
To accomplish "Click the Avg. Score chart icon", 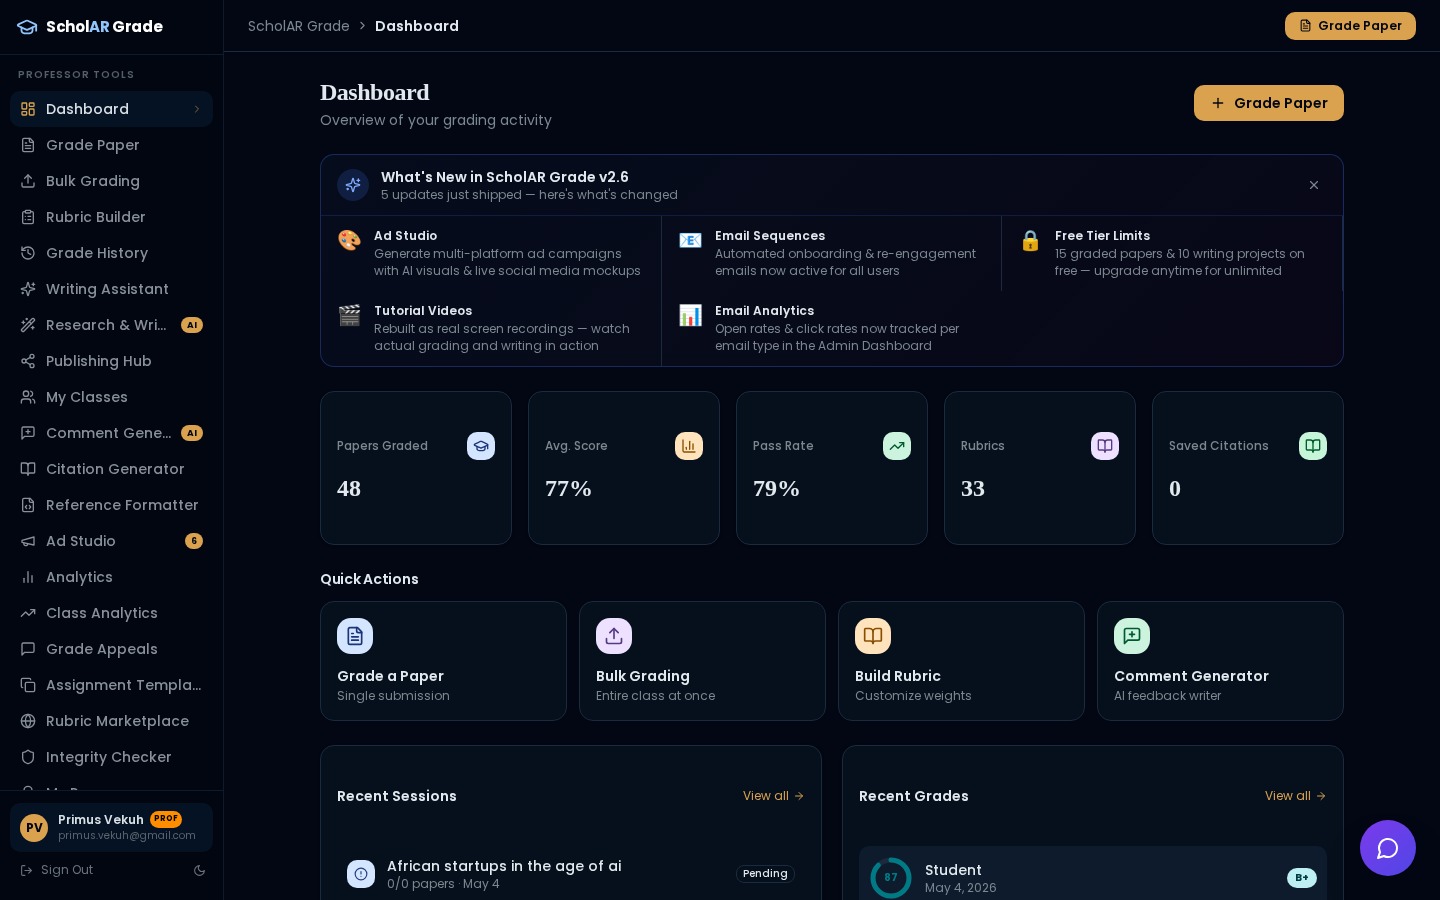I will [x=689, y=446].
